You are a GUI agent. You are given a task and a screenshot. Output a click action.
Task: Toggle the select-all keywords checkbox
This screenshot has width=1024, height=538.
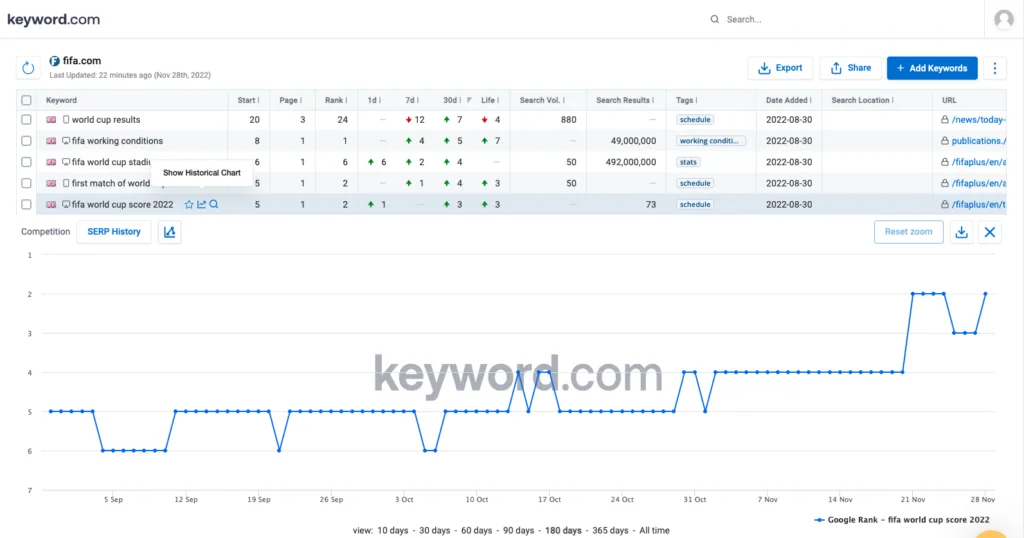[x=26, y=101]
